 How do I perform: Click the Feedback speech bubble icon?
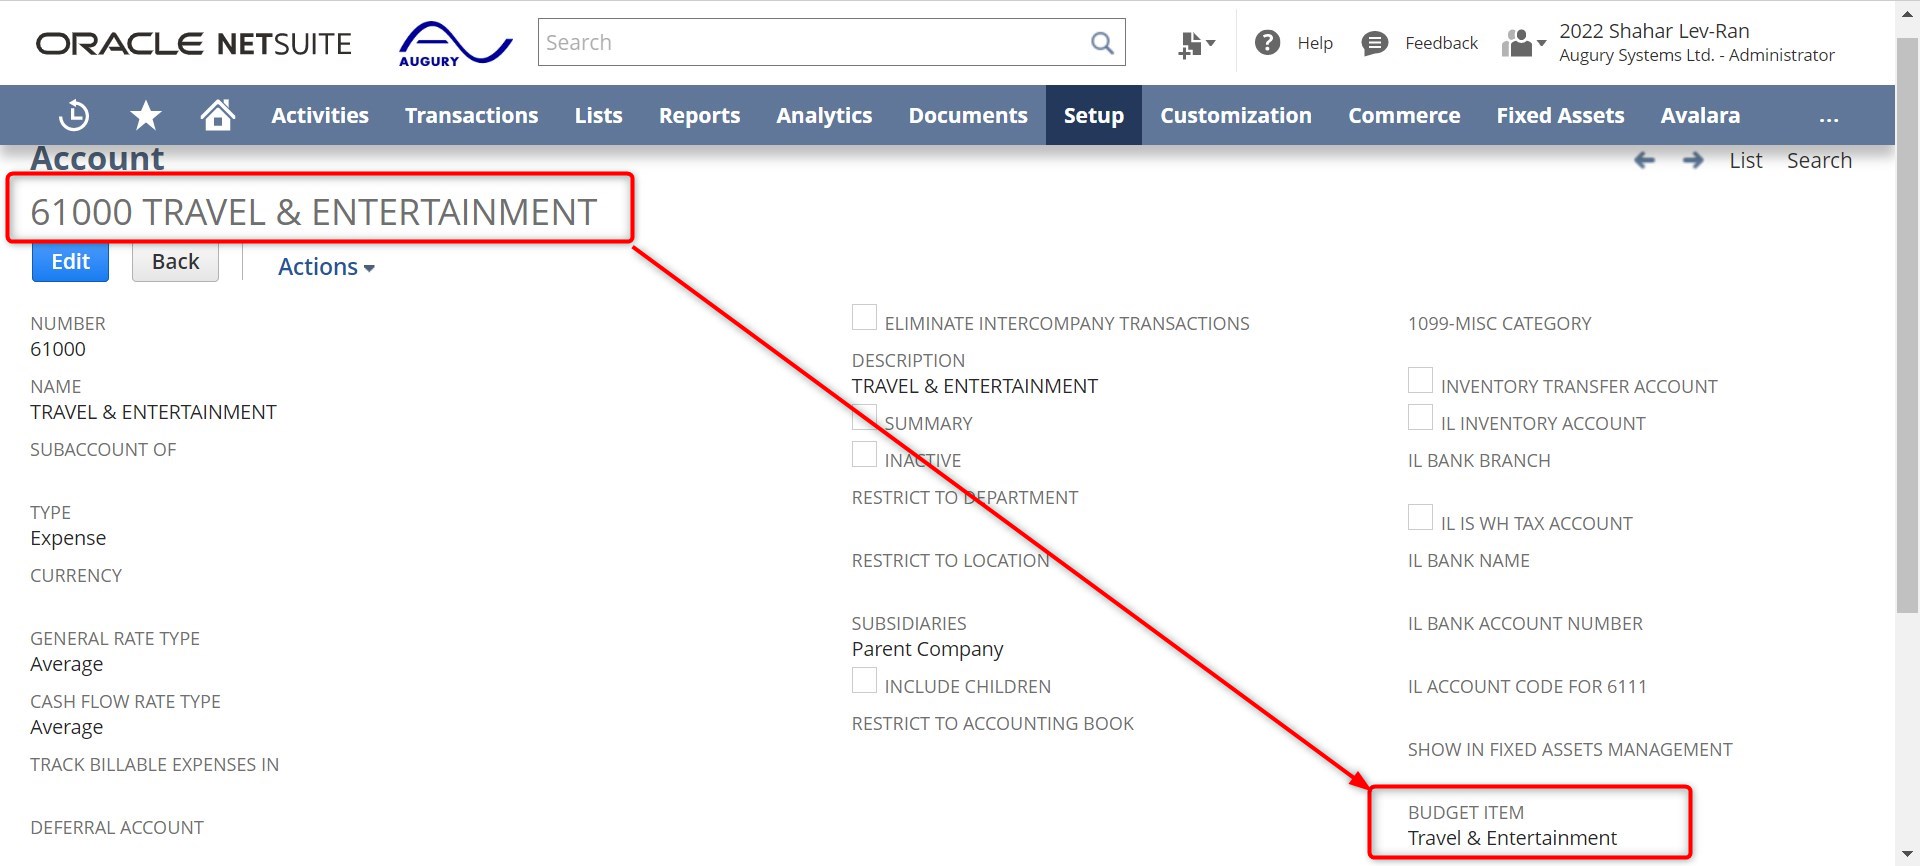1375,43
